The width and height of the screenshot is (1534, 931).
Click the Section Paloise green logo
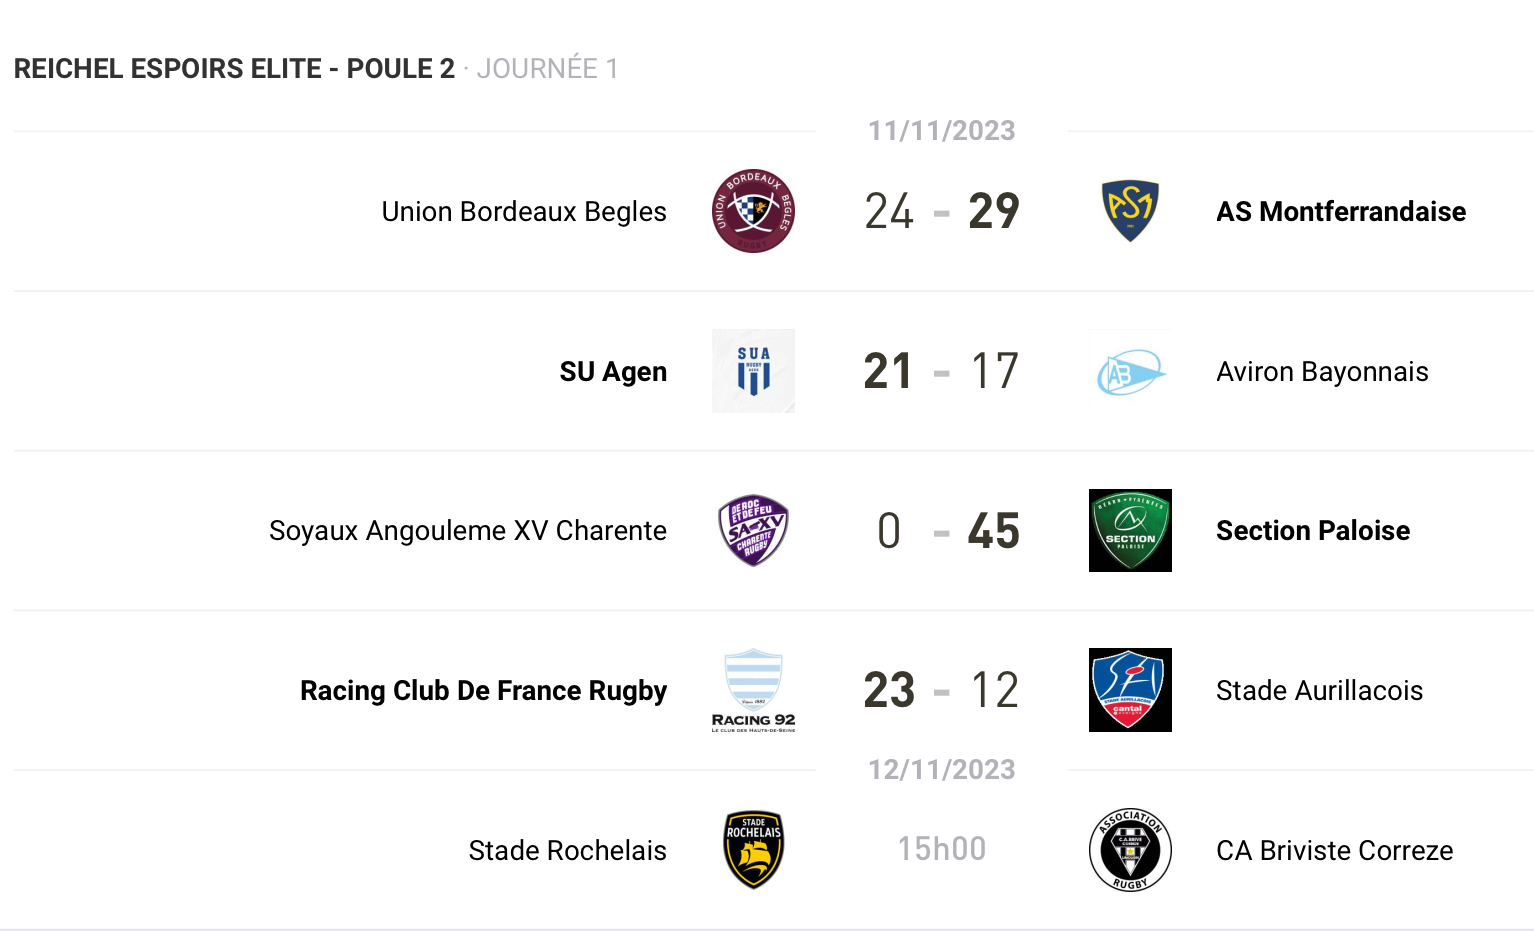(x=1130, y=530)
